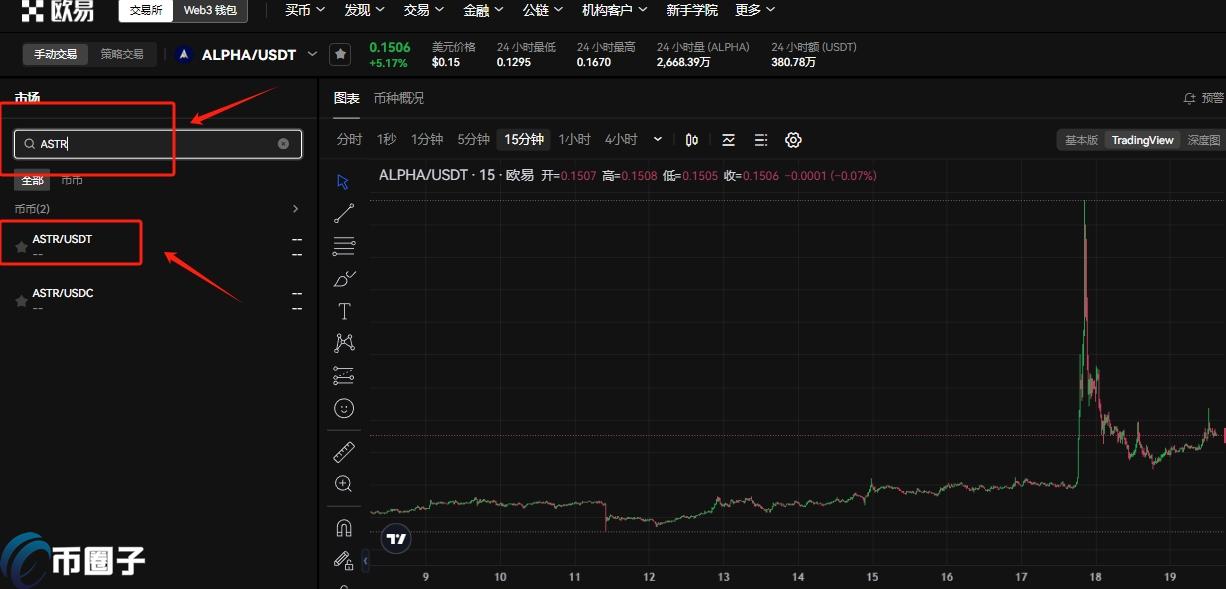
Task: Select the zoom-in magnifier tool
Action: tap(344, 484)
